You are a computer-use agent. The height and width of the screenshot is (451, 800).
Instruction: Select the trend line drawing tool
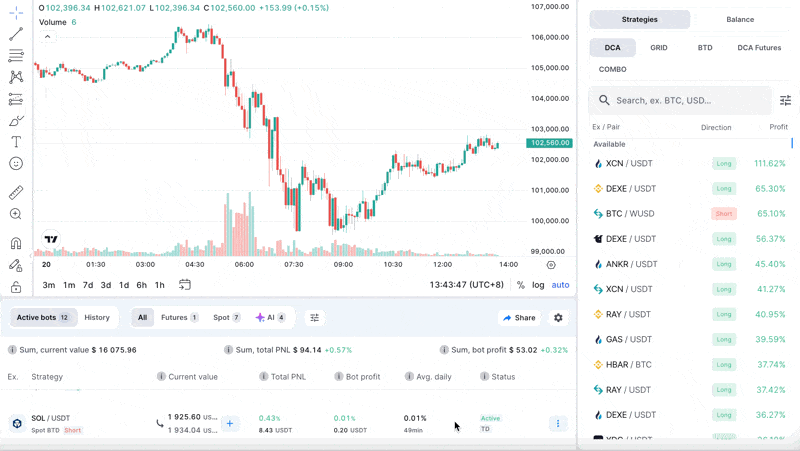(16, 34)
